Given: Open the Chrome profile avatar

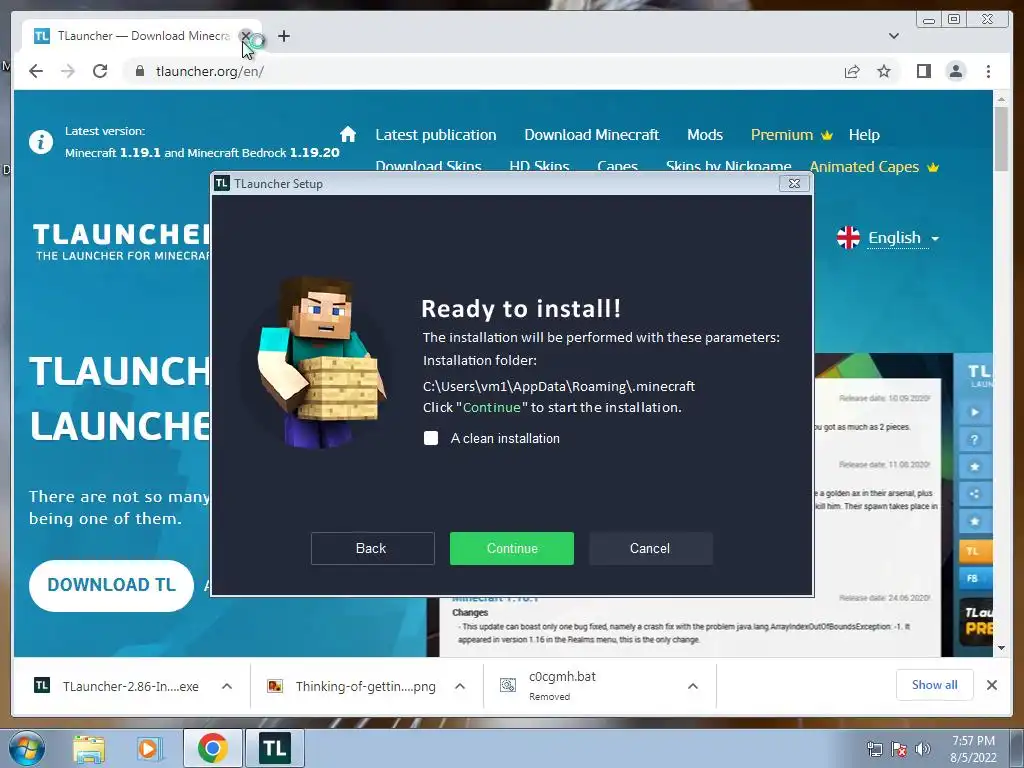Looking at the screenshot, I should coord(956,71).
